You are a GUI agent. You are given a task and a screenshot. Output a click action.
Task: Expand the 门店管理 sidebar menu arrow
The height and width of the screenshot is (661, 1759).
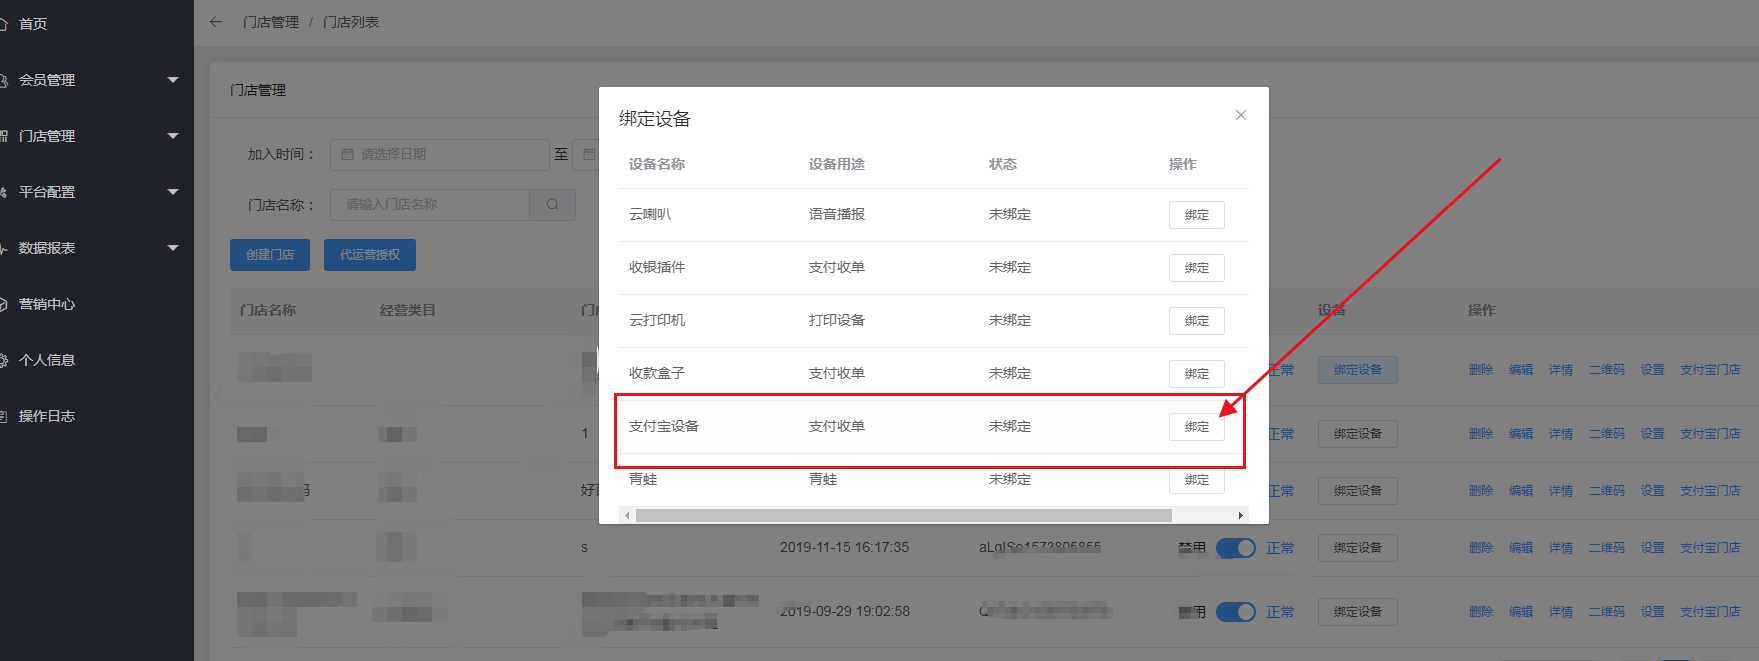(x=173, y=136)
